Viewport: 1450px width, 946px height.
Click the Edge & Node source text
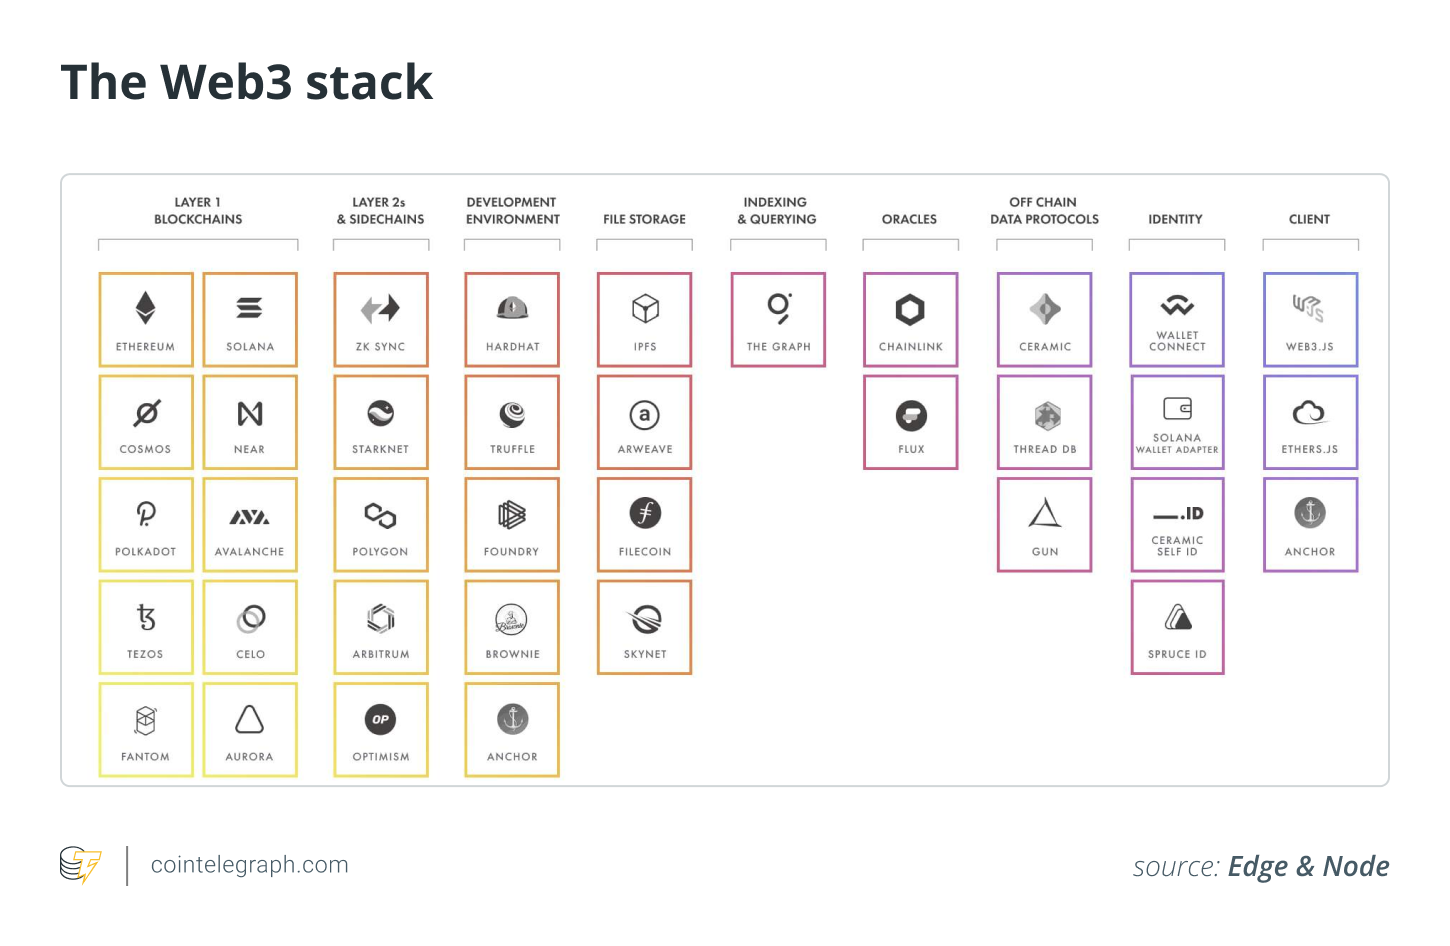(x=1308, y=866)
